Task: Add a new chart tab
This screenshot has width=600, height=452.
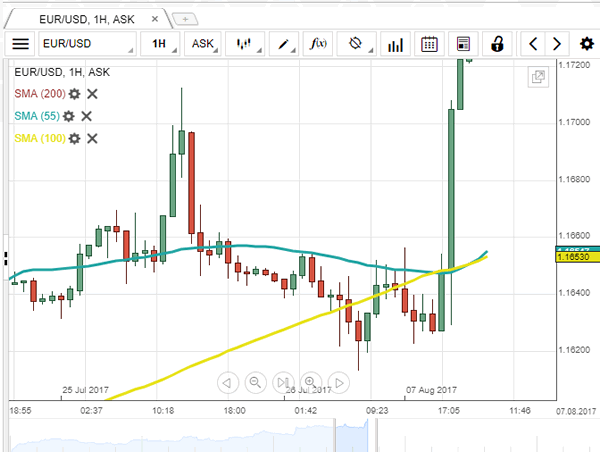Action: [185, 19]
